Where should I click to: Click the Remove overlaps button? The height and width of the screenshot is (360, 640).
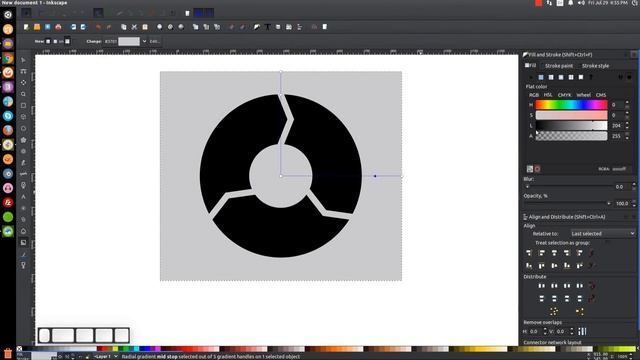582,331
